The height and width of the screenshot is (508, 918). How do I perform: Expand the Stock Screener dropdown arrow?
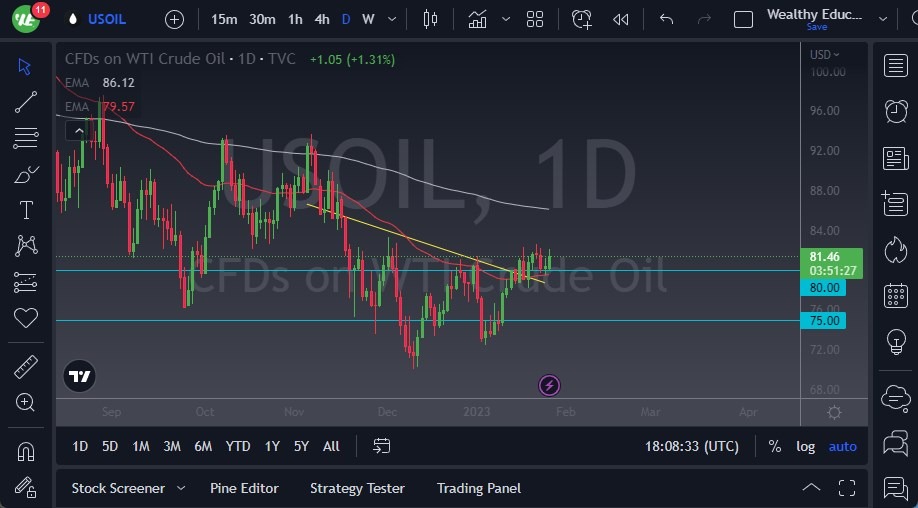pos(181,488)
